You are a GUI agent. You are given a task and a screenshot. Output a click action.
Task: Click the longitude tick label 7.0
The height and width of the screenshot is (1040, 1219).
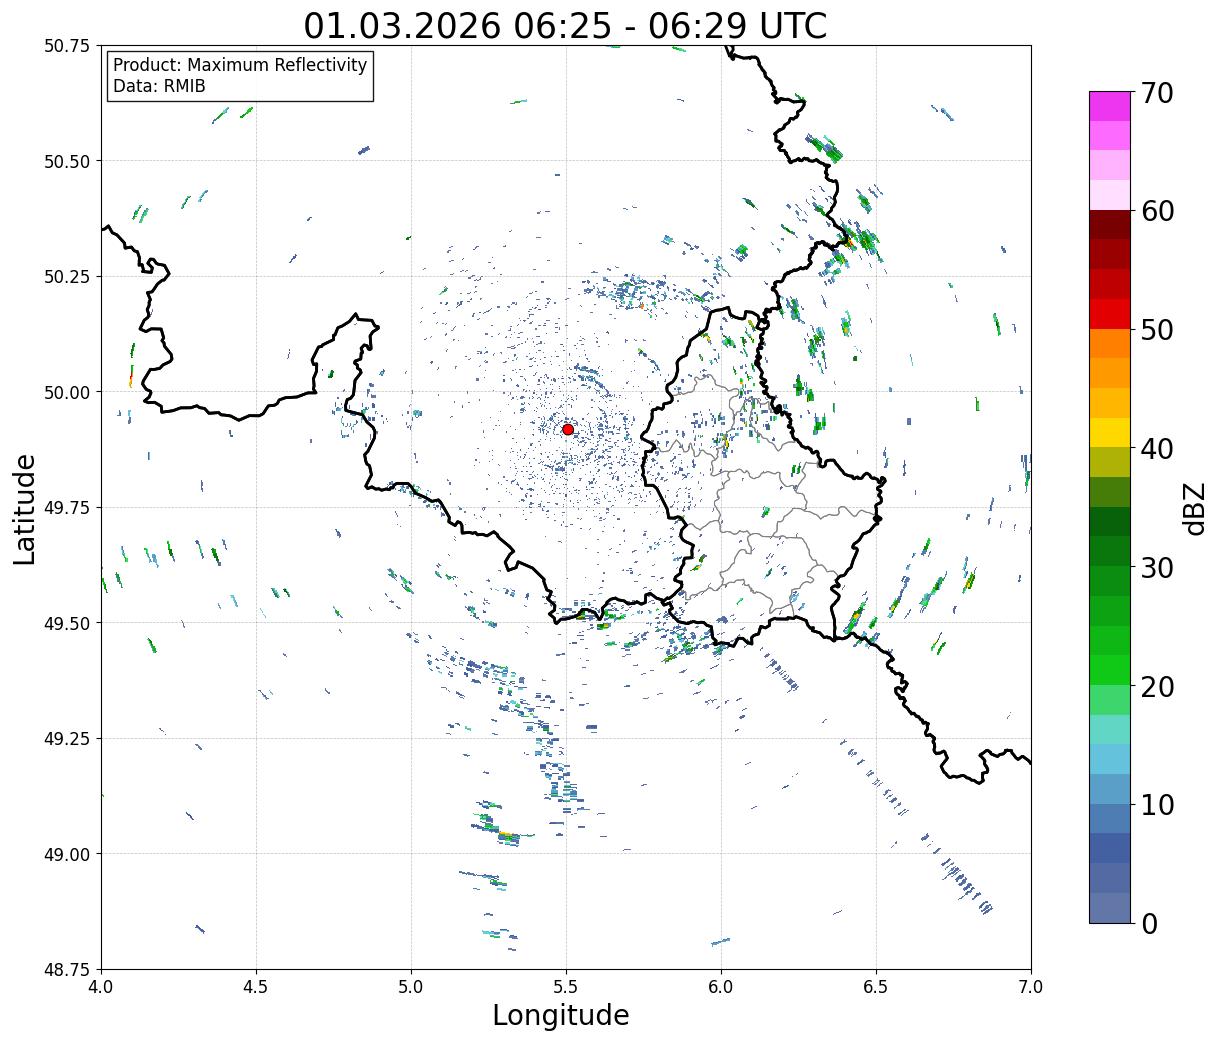point(1031,987)
